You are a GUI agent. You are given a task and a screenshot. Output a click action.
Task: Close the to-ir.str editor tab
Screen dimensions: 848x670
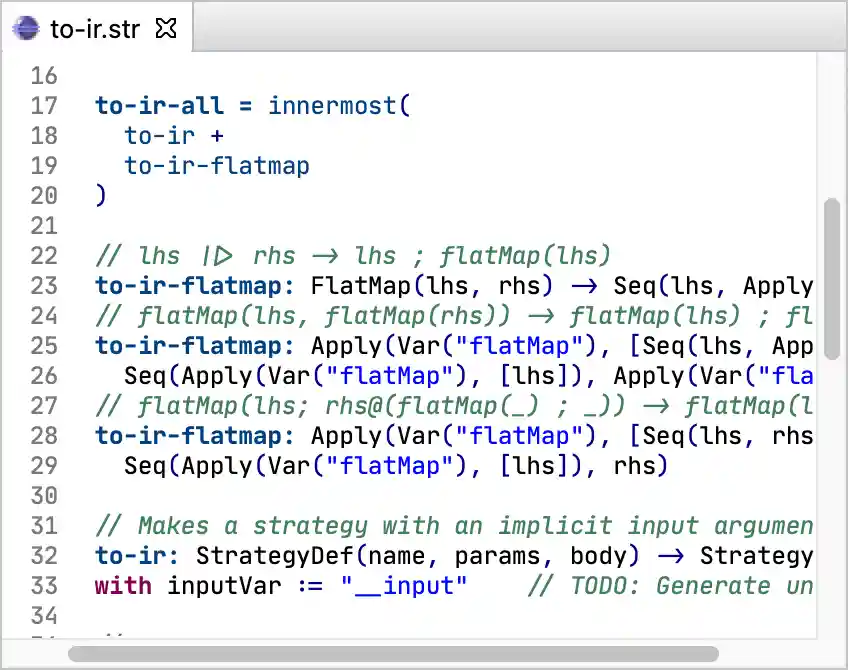tap(166, 28)
